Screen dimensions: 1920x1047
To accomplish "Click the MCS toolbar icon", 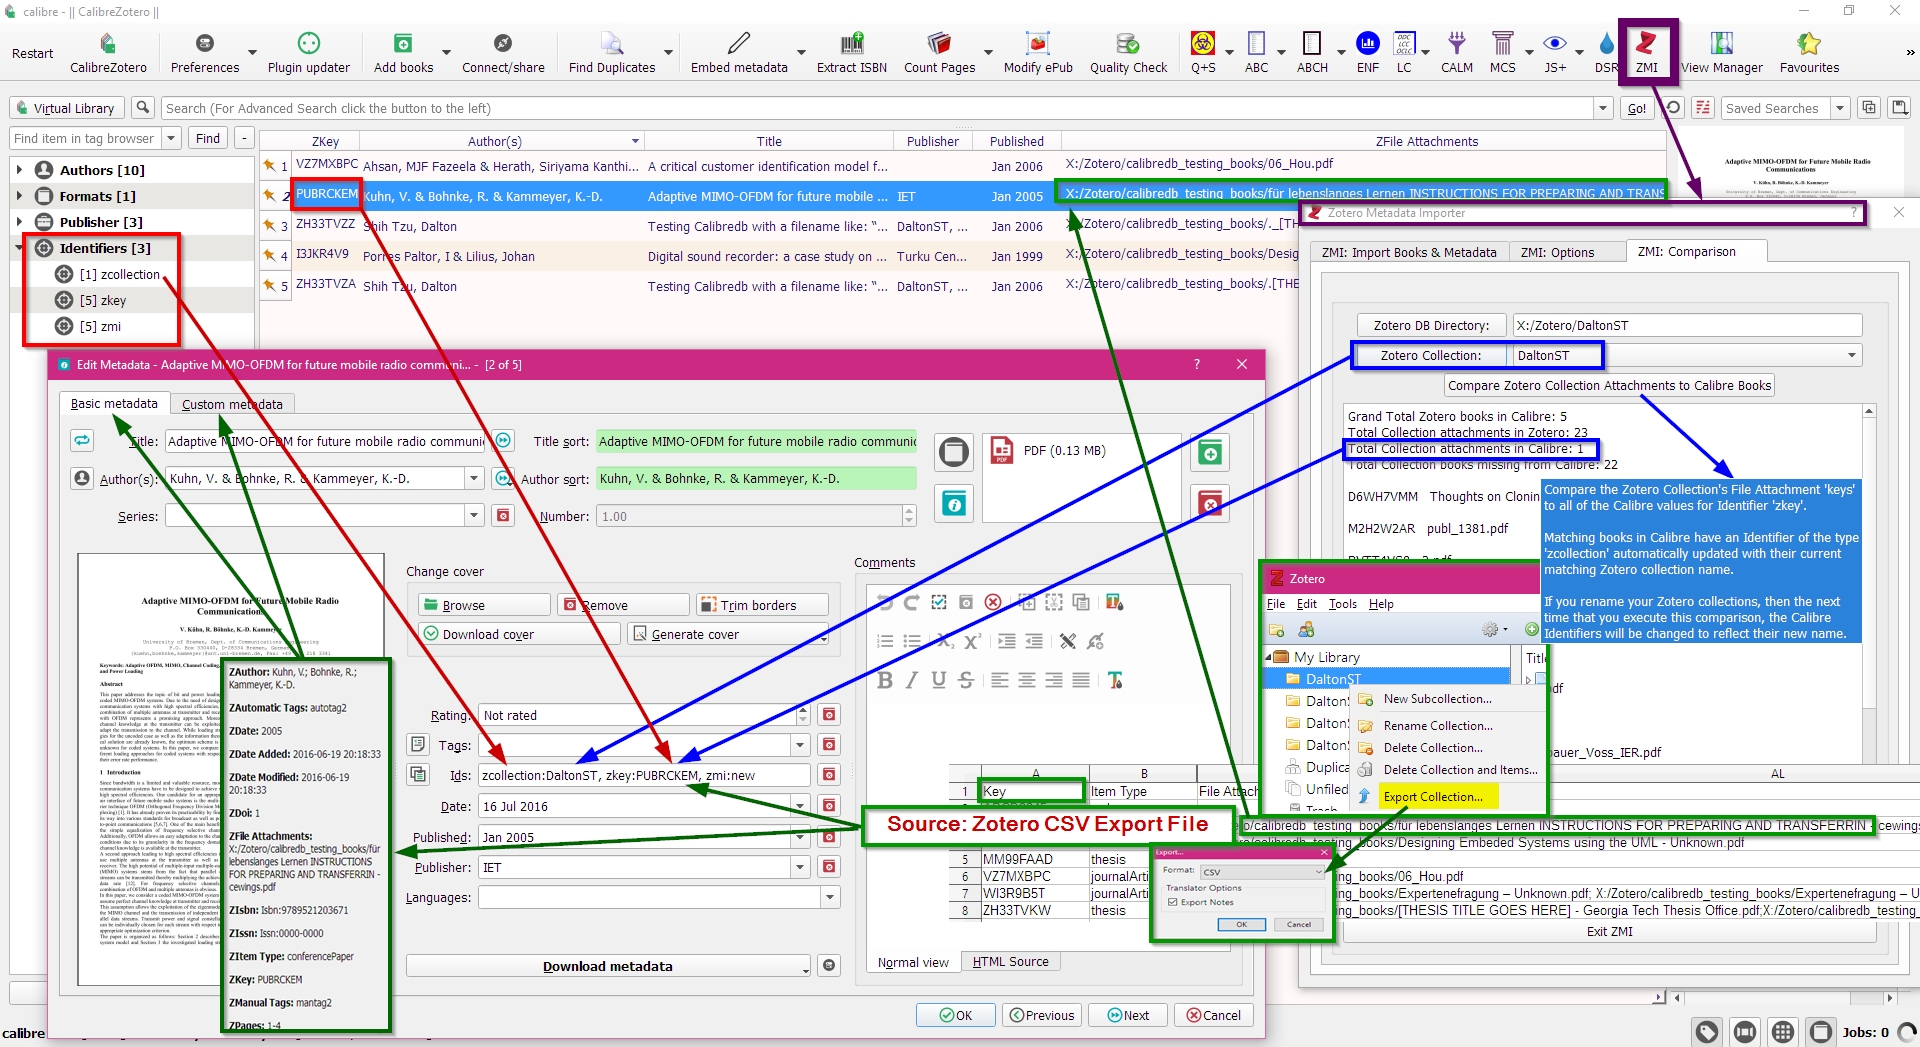I will [x=1502, y=53].
